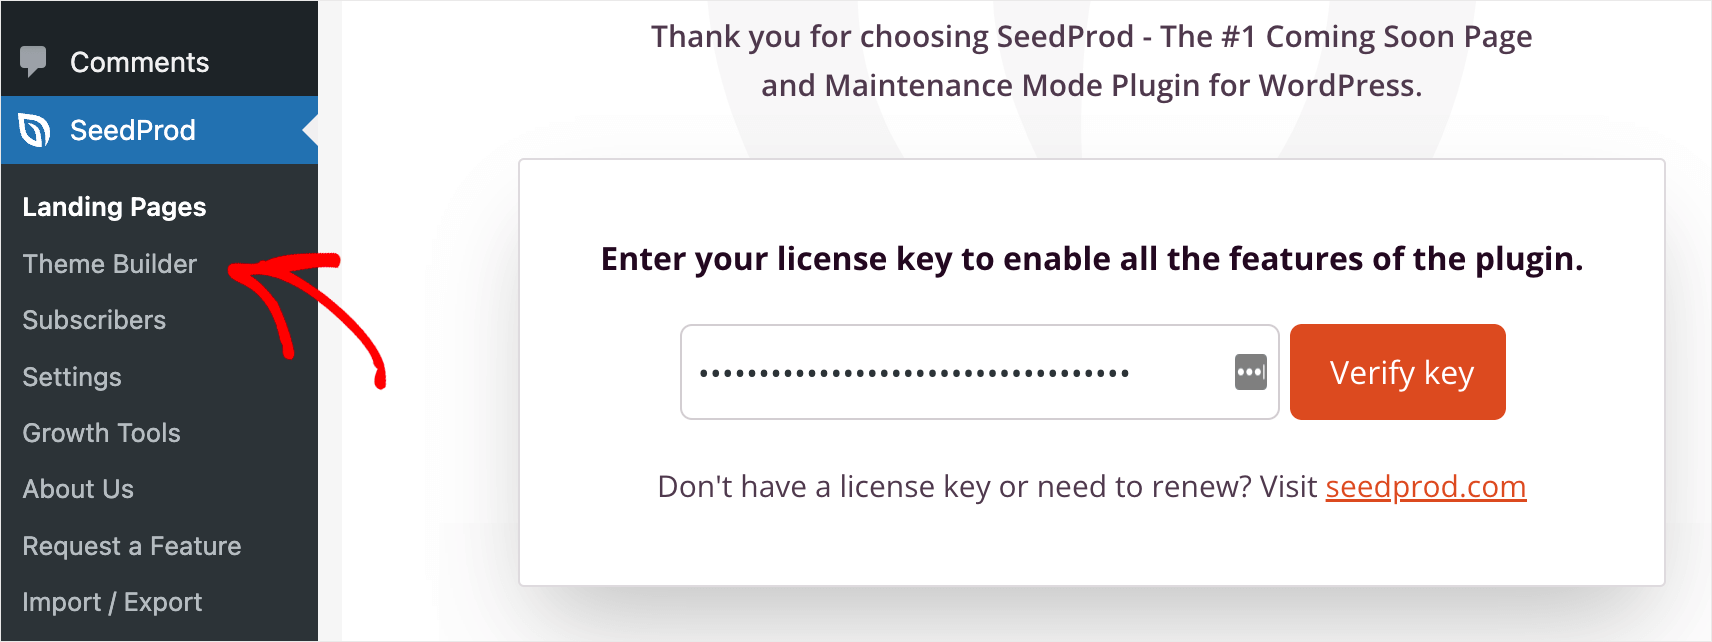Visit the seedprod.com link
This screenshot has width=1712, height=642.
click(1426, 487)
